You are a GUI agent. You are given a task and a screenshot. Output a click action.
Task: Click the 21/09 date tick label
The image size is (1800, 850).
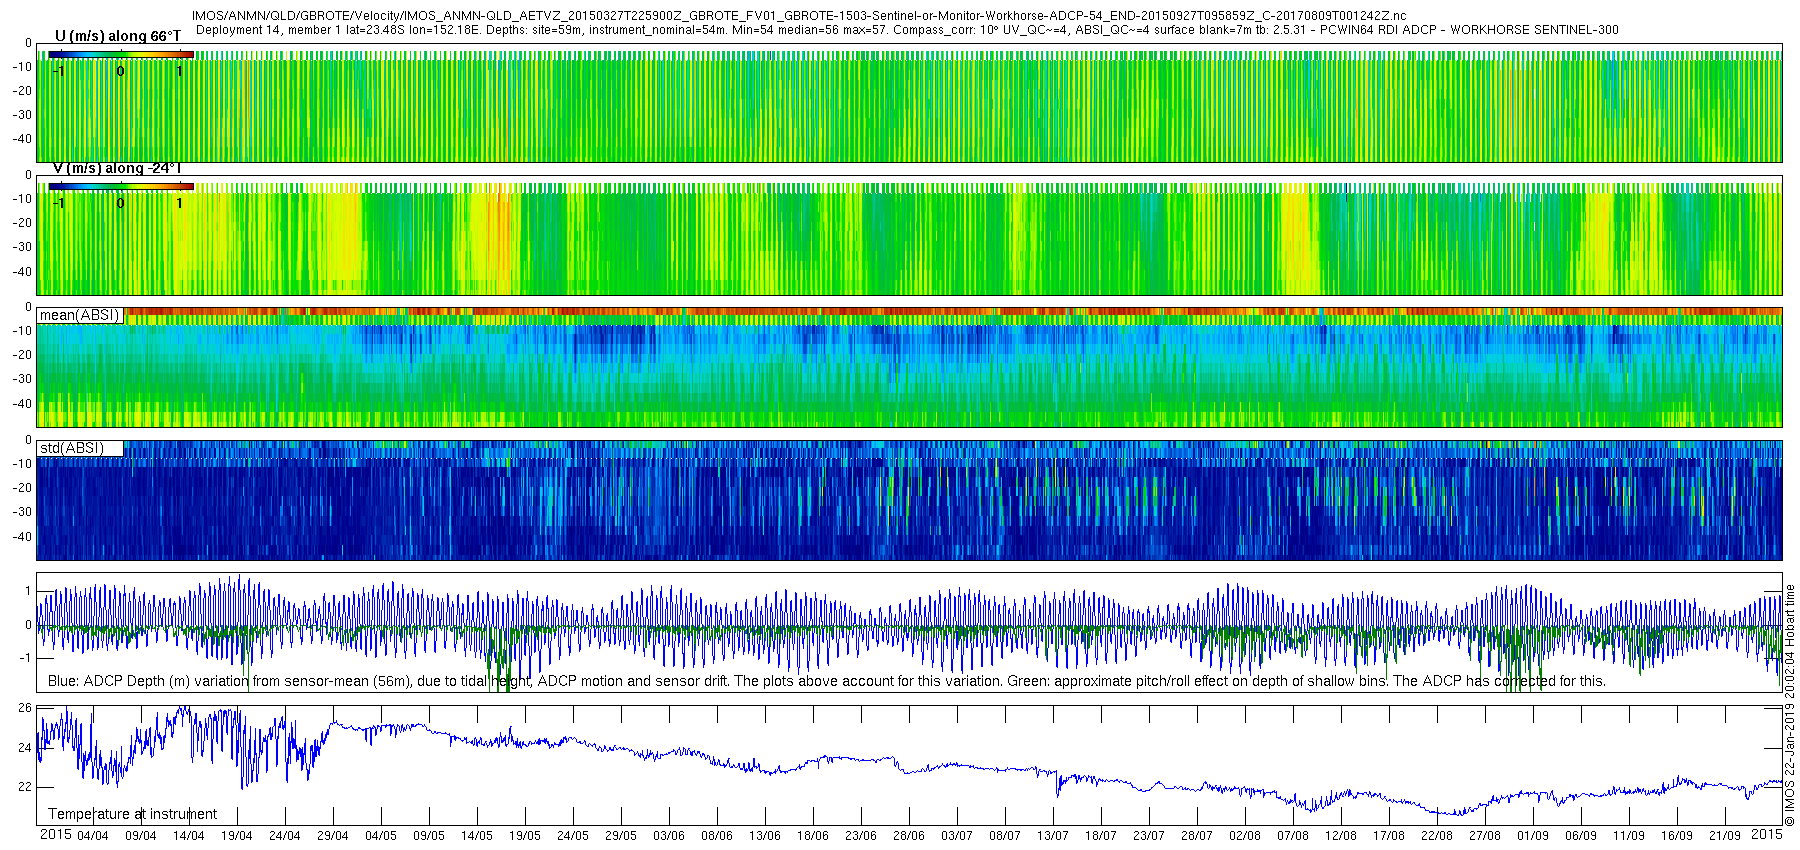pos(1725,836)
